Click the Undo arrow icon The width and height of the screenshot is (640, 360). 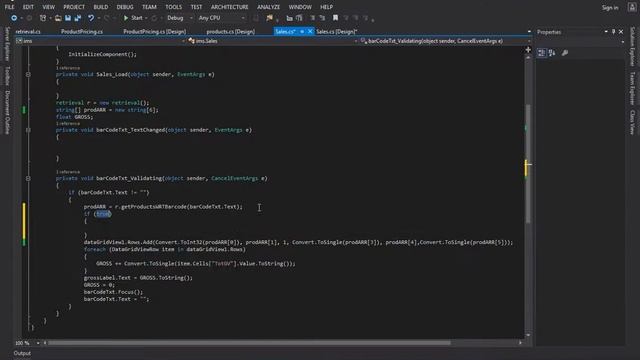click(x=91, y=18)
